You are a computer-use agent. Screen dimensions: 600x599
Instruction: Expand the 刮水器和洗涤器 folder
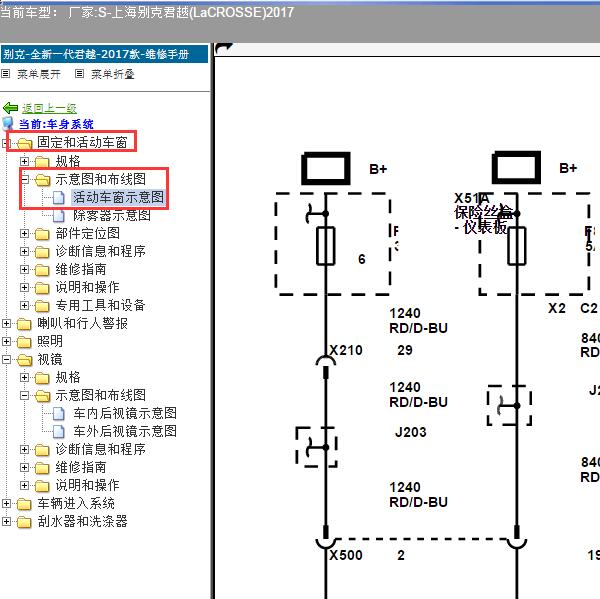(x=7, y=521)
